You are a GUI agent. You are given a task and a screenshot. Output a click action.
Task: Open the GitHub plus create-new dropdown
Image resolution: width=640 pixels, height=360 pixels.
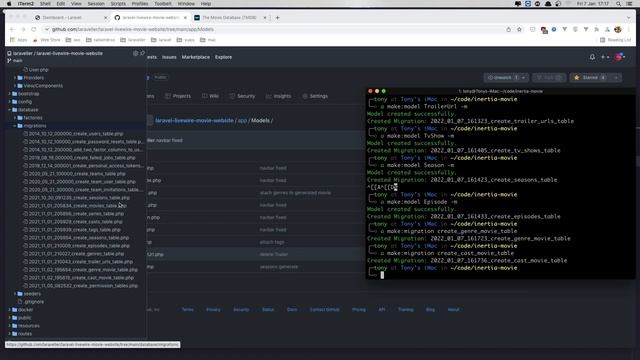click(605, 57)
